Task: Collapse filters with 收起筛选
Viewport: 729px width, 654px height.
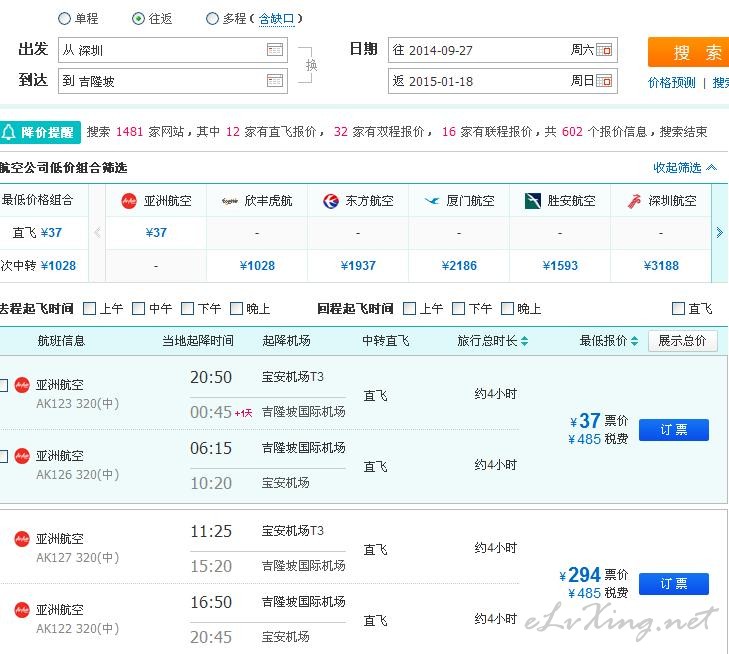Action: coord(685,167)
